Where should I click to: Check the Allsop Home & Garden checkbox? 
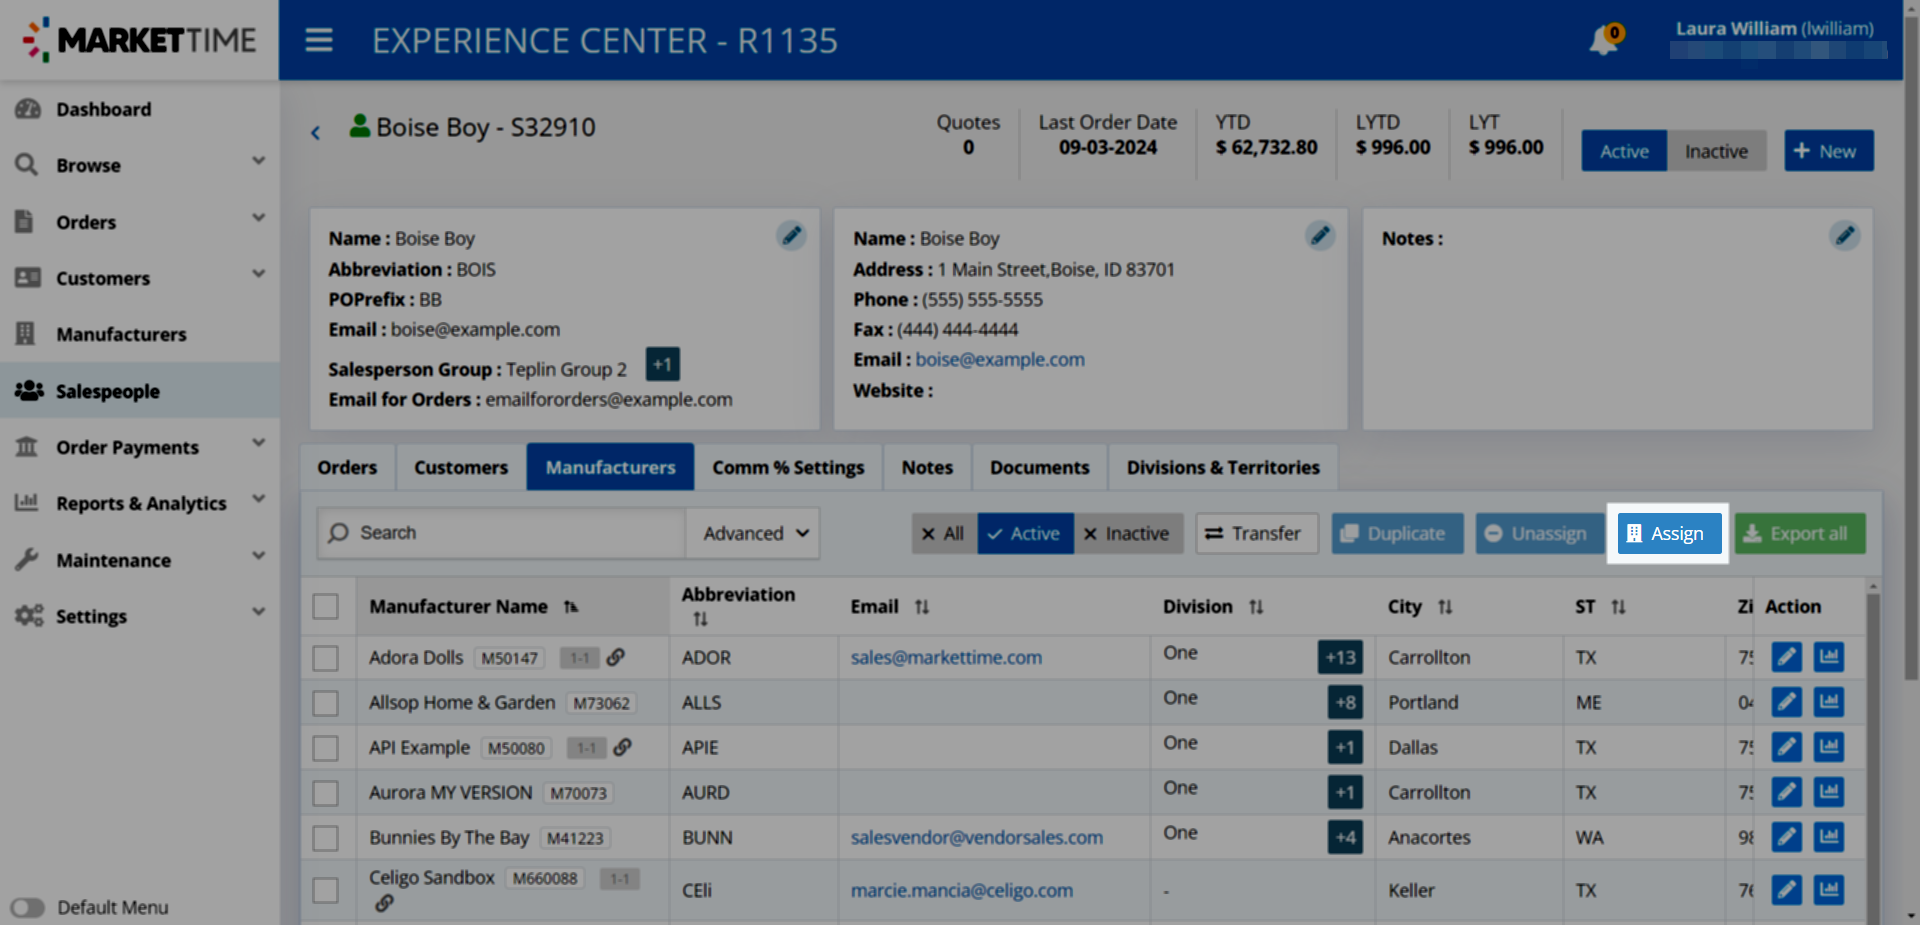click(325, 703)
